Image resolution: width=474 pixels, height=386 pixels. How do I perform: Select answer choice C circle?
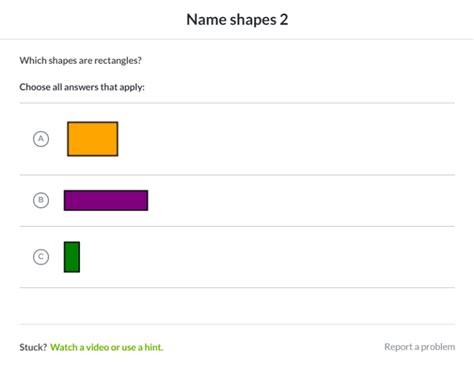[41, 257]
